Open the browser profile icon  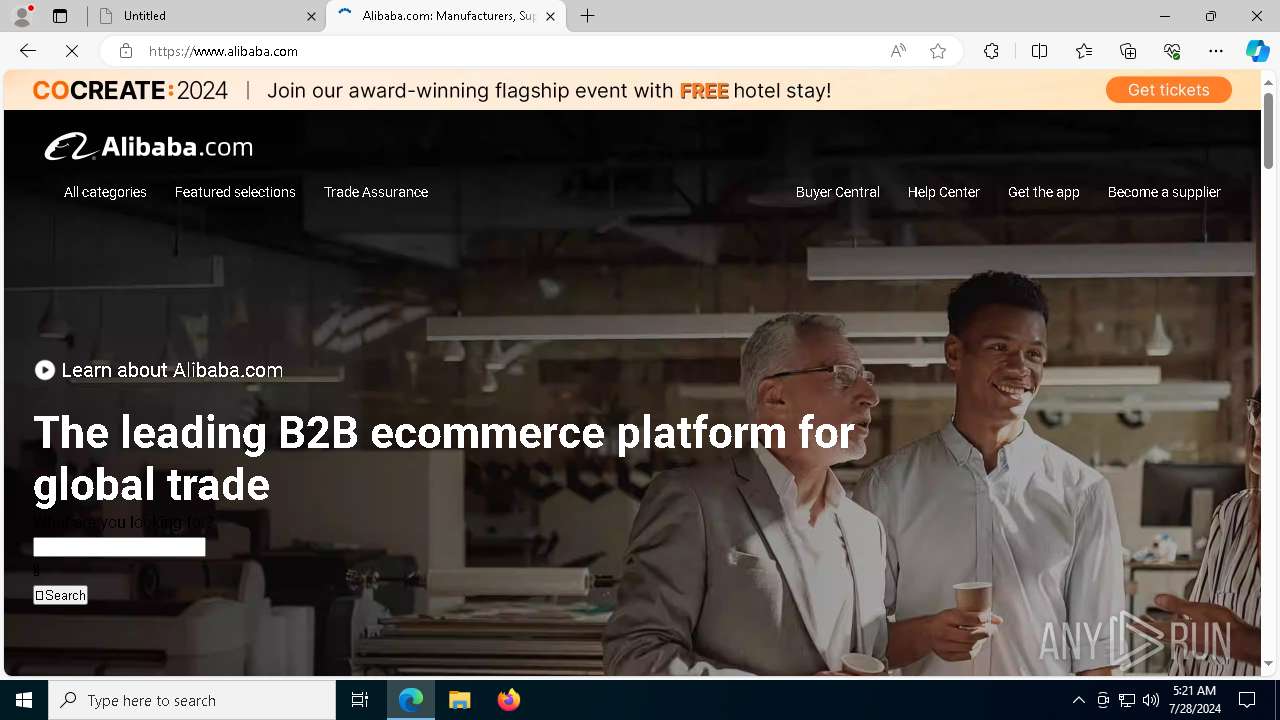[x=22, y=16]
